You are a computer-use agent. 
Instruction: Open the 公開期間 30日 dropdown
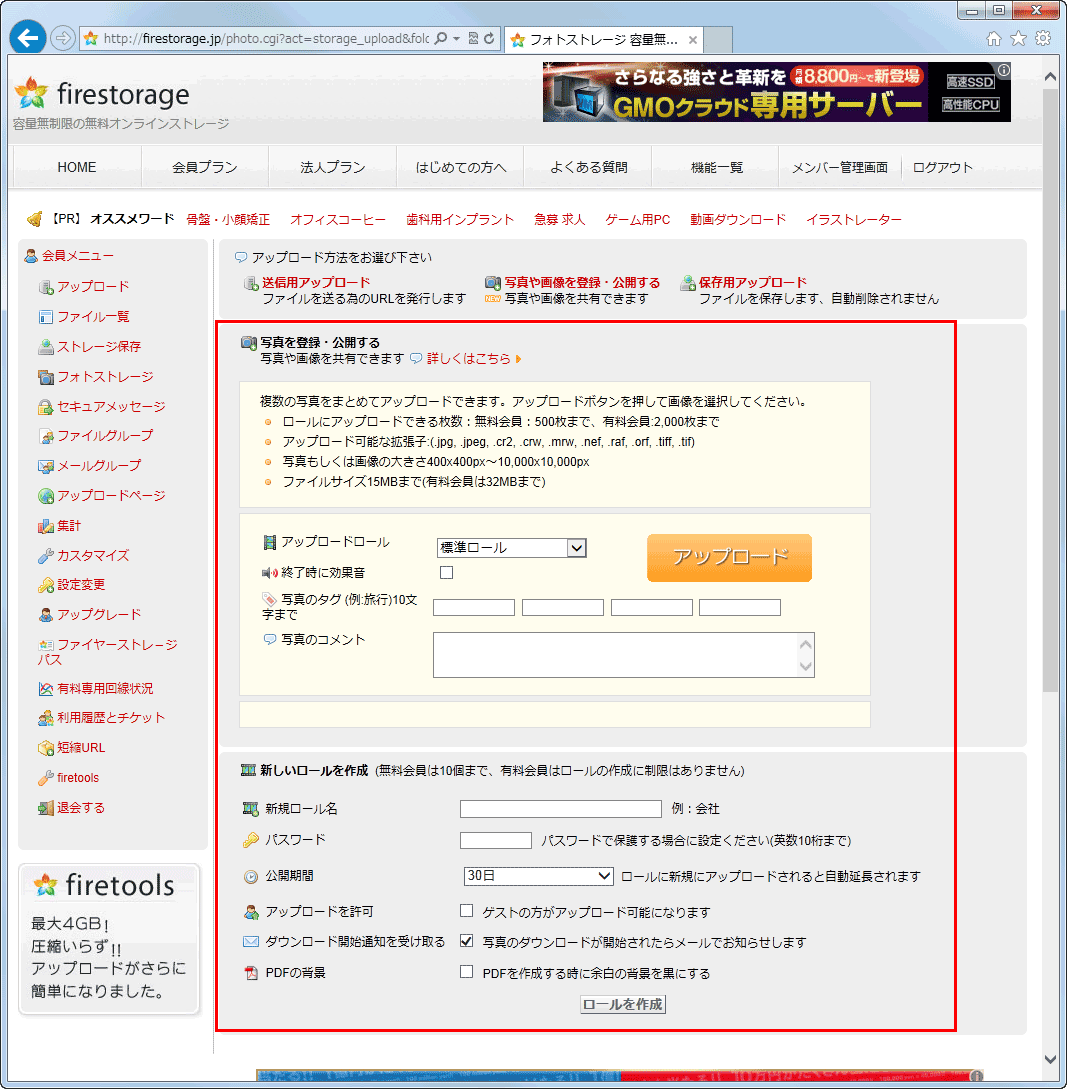point(538,875)
